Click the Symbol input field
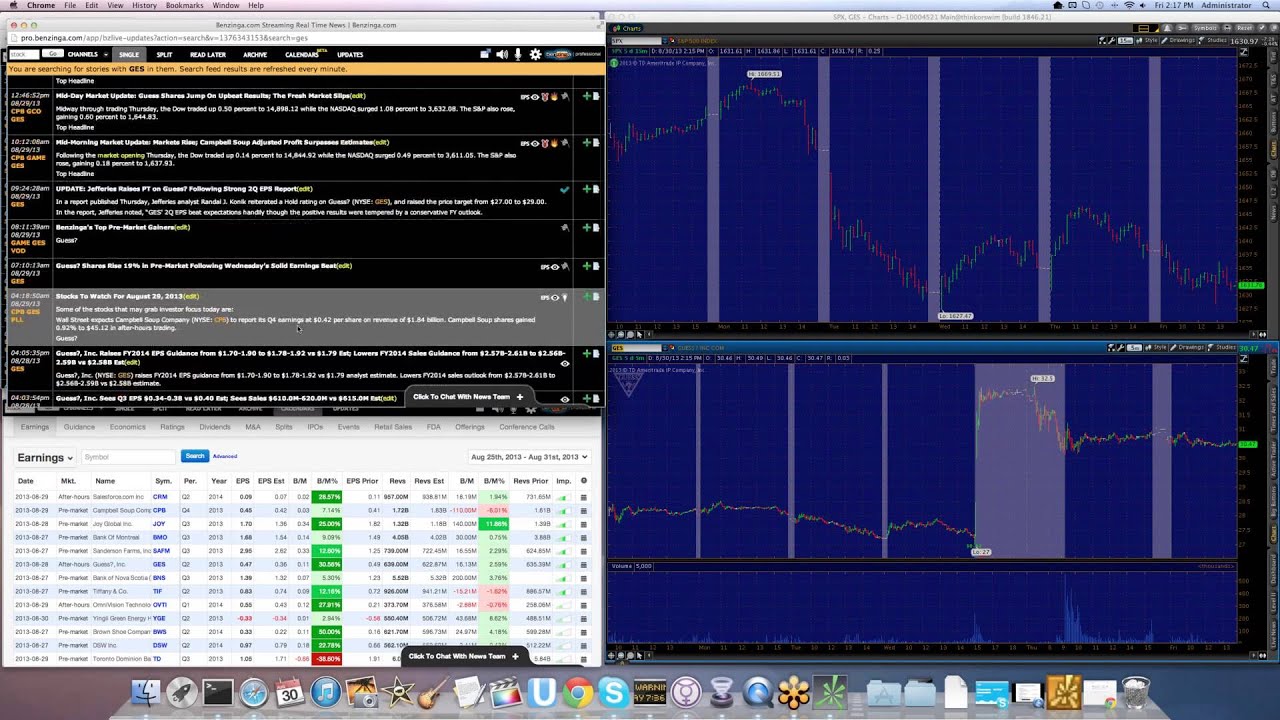Image resolution: width=1280 pixels, height=720 pixels. click(x=128, y=457)
